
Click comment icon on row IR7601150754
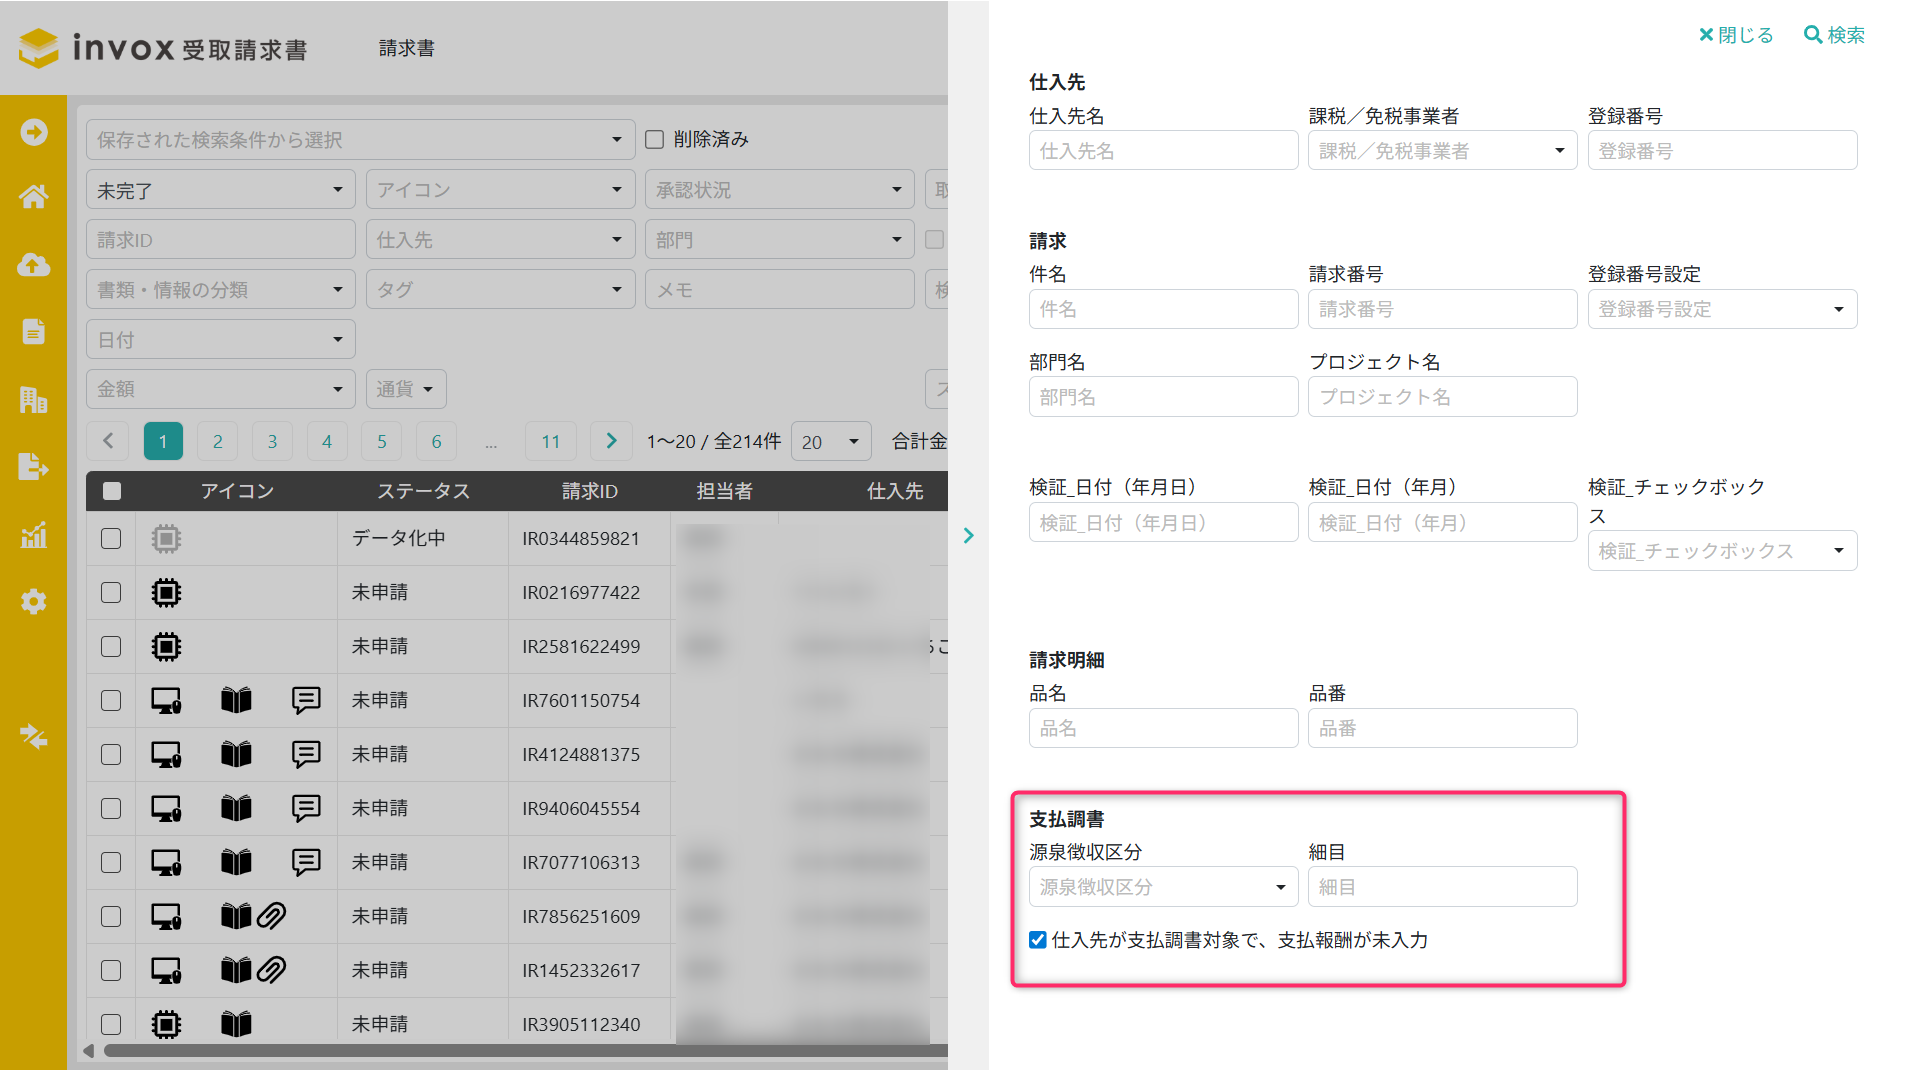tap(306, 700)
